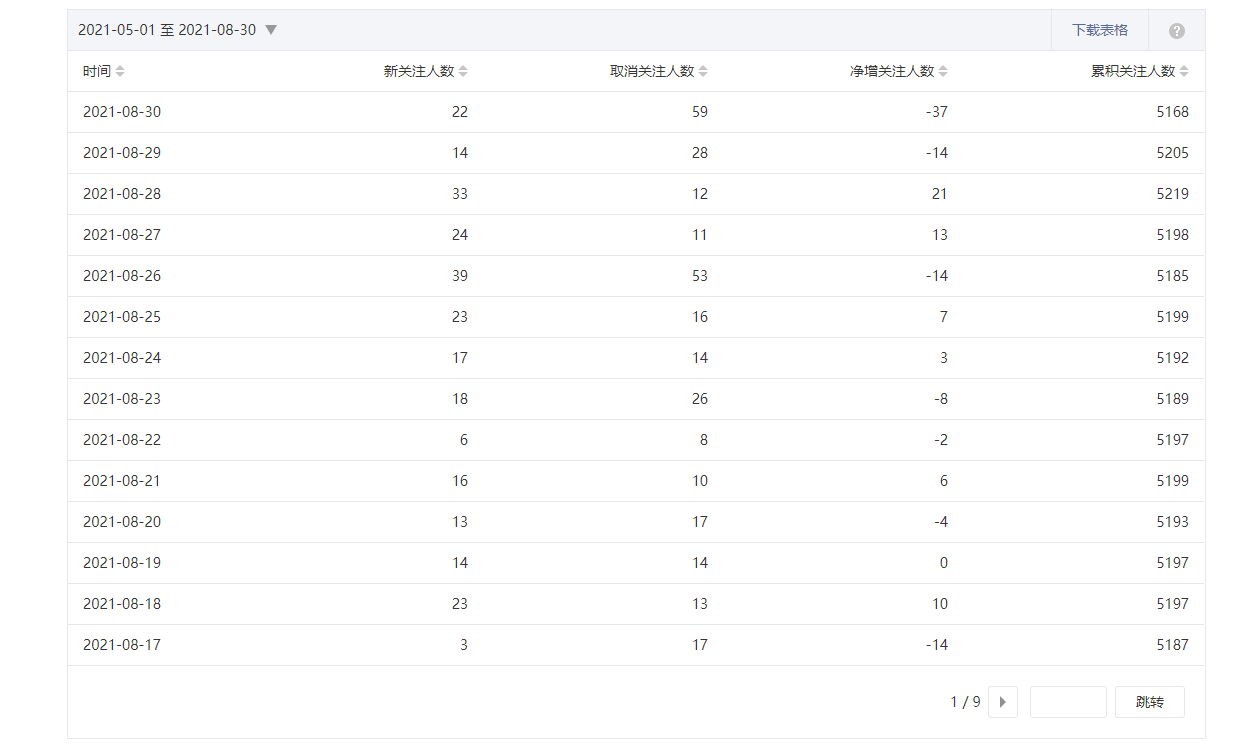Image resolution: width=1238 pixels, height=756 pixels.
Task: Click the 1 / 9 page indicator
Action: pos(965,702)
